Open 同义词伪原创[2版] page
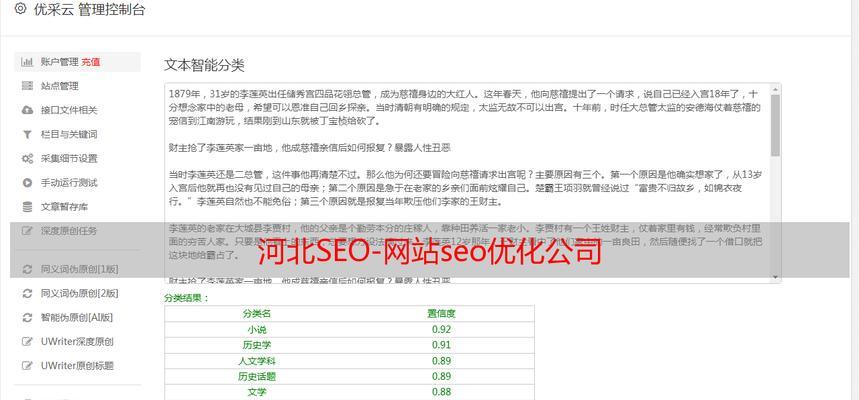Screen dimensions: 859x400 [77, 293]
